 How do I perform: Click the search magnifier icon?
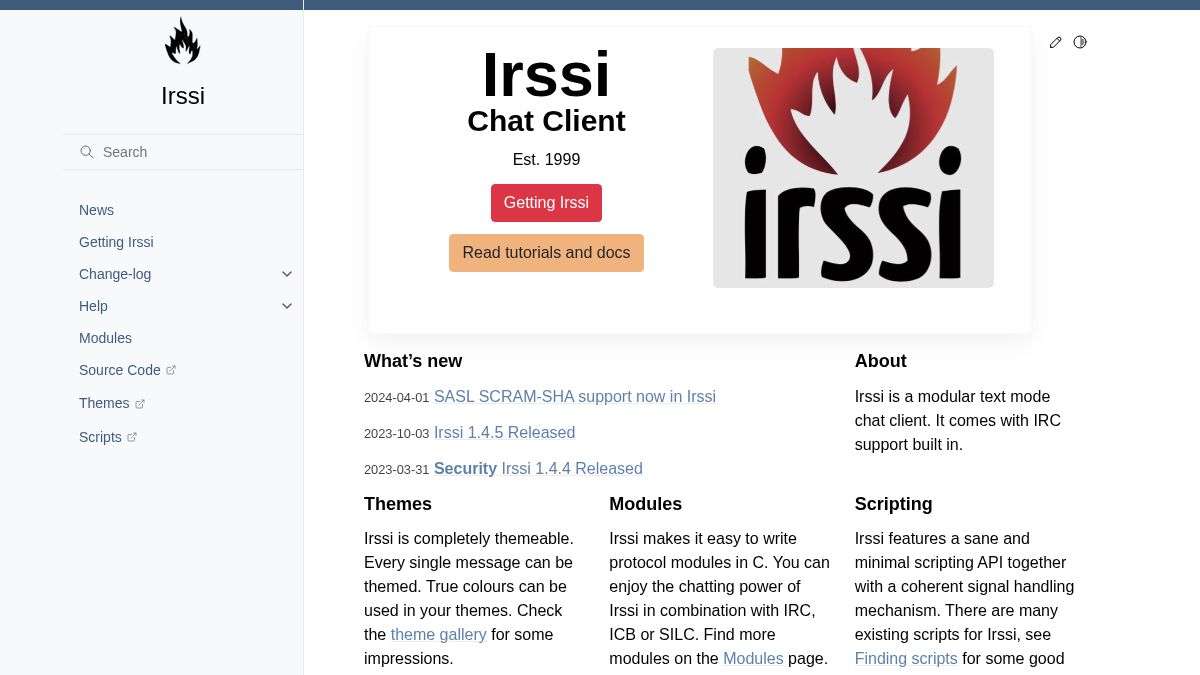click(x=87, y=152)
